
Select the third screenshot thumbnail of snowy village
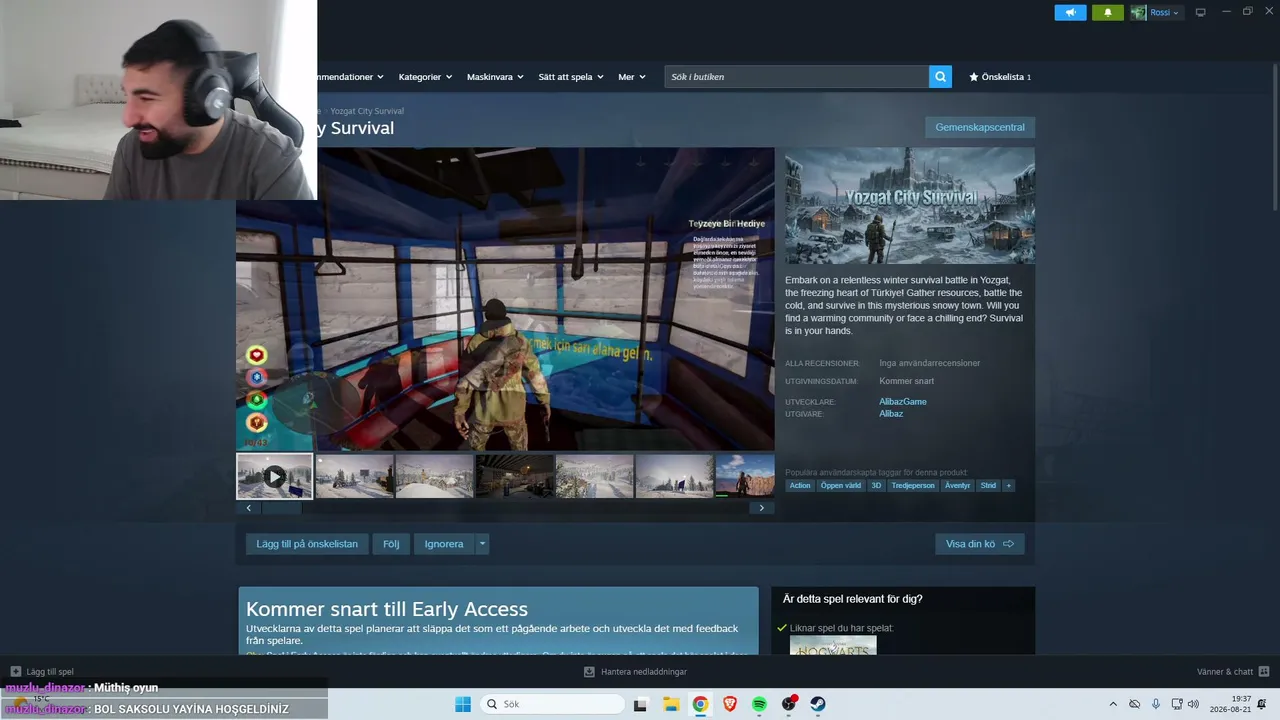click(435, 476)
